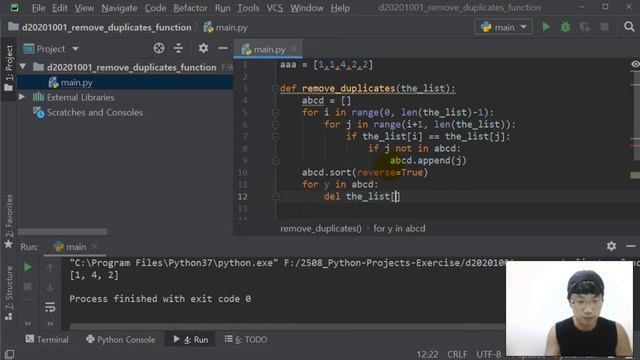This screenshot has height=360, width=640.
Task: Open the Navigate menu
Action: coord(119,8)
